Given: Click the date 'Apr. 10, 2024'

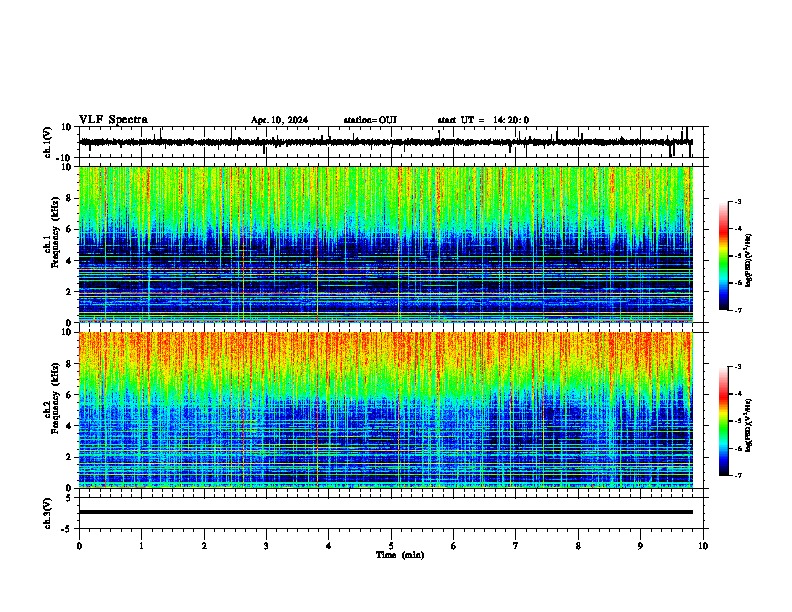Looking at the screenshot, I should pyautogui.click(x=279, y=120).
